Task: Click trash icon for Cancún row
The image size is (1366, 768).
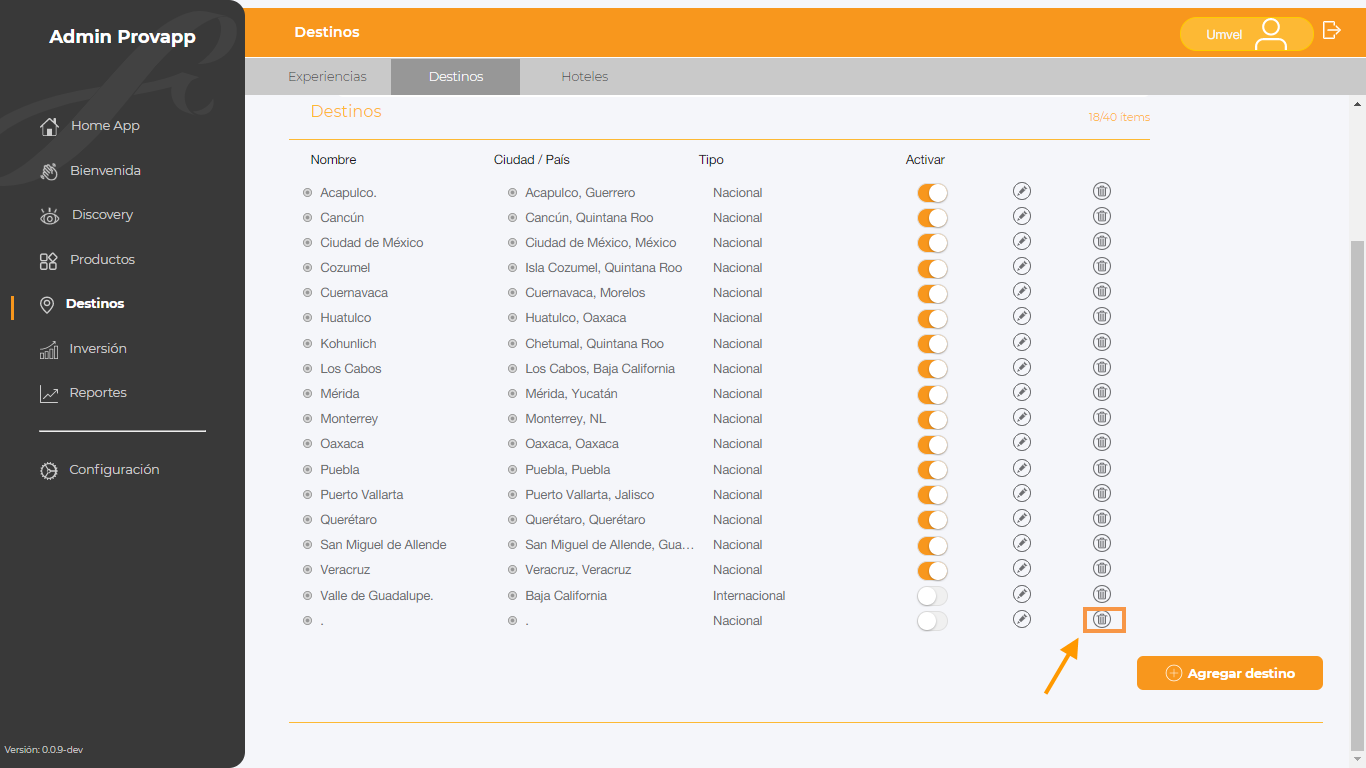Action: click(x=1101, y=216)
